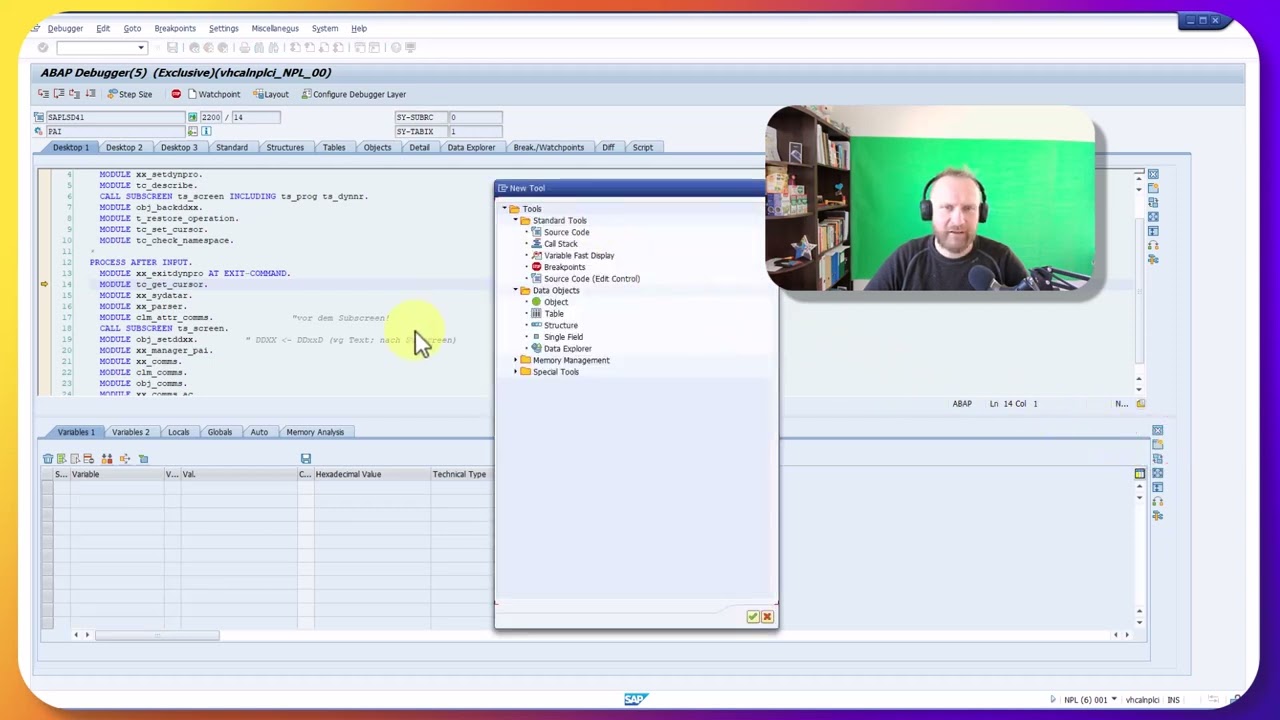
Task: Click save icon in variables toolbar
Action: pyautogui.click(x=306, y=459)
